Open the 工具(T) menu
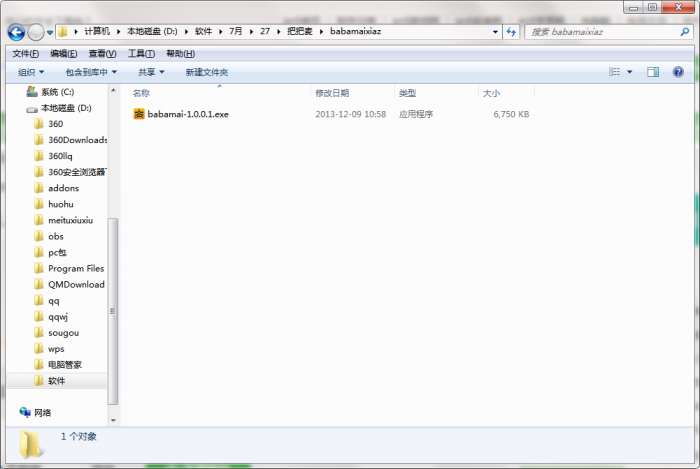The height and width of the screenshot is (469, 700). (x=142, y=54)
